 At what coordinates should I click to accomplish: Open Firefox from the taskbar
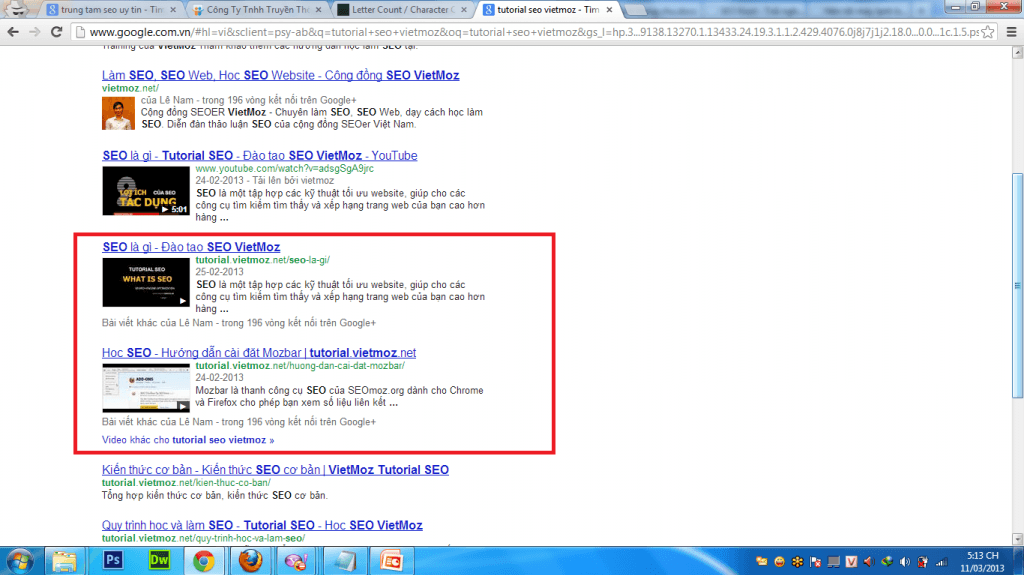click(x=250, y=561)
